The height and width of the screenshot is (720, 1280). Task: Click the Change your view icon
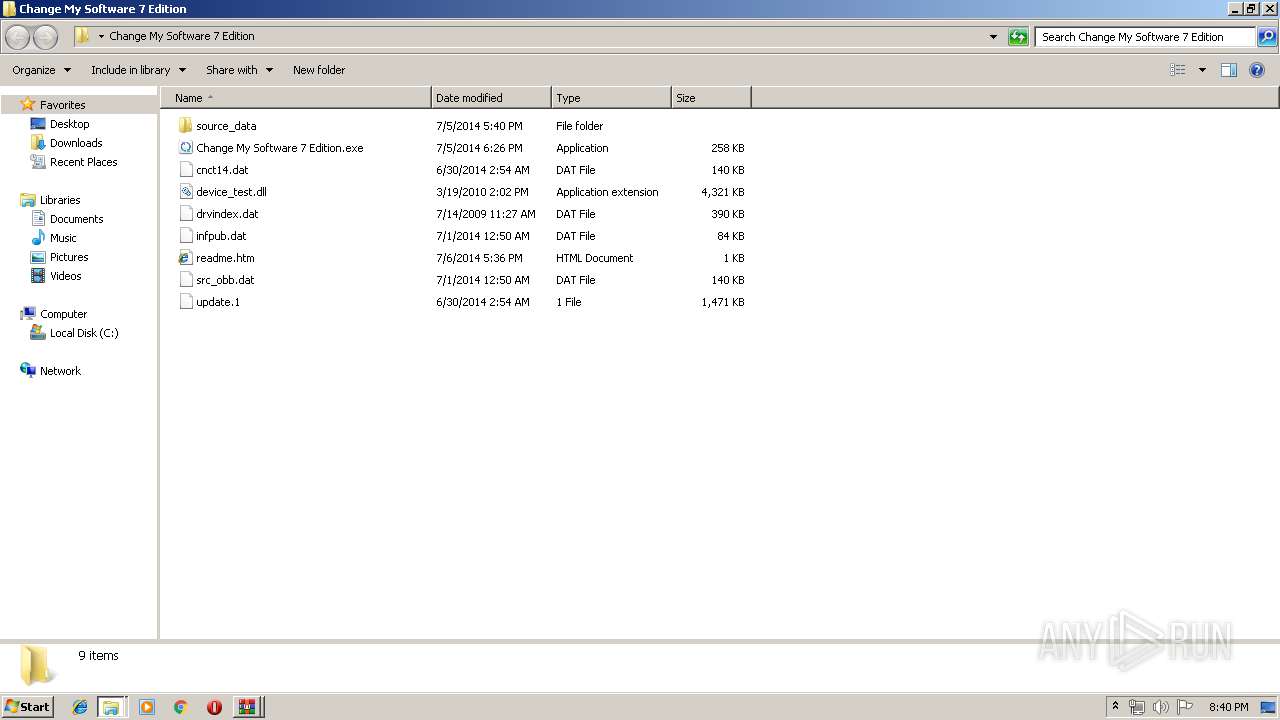click(x=1177, y=70)
